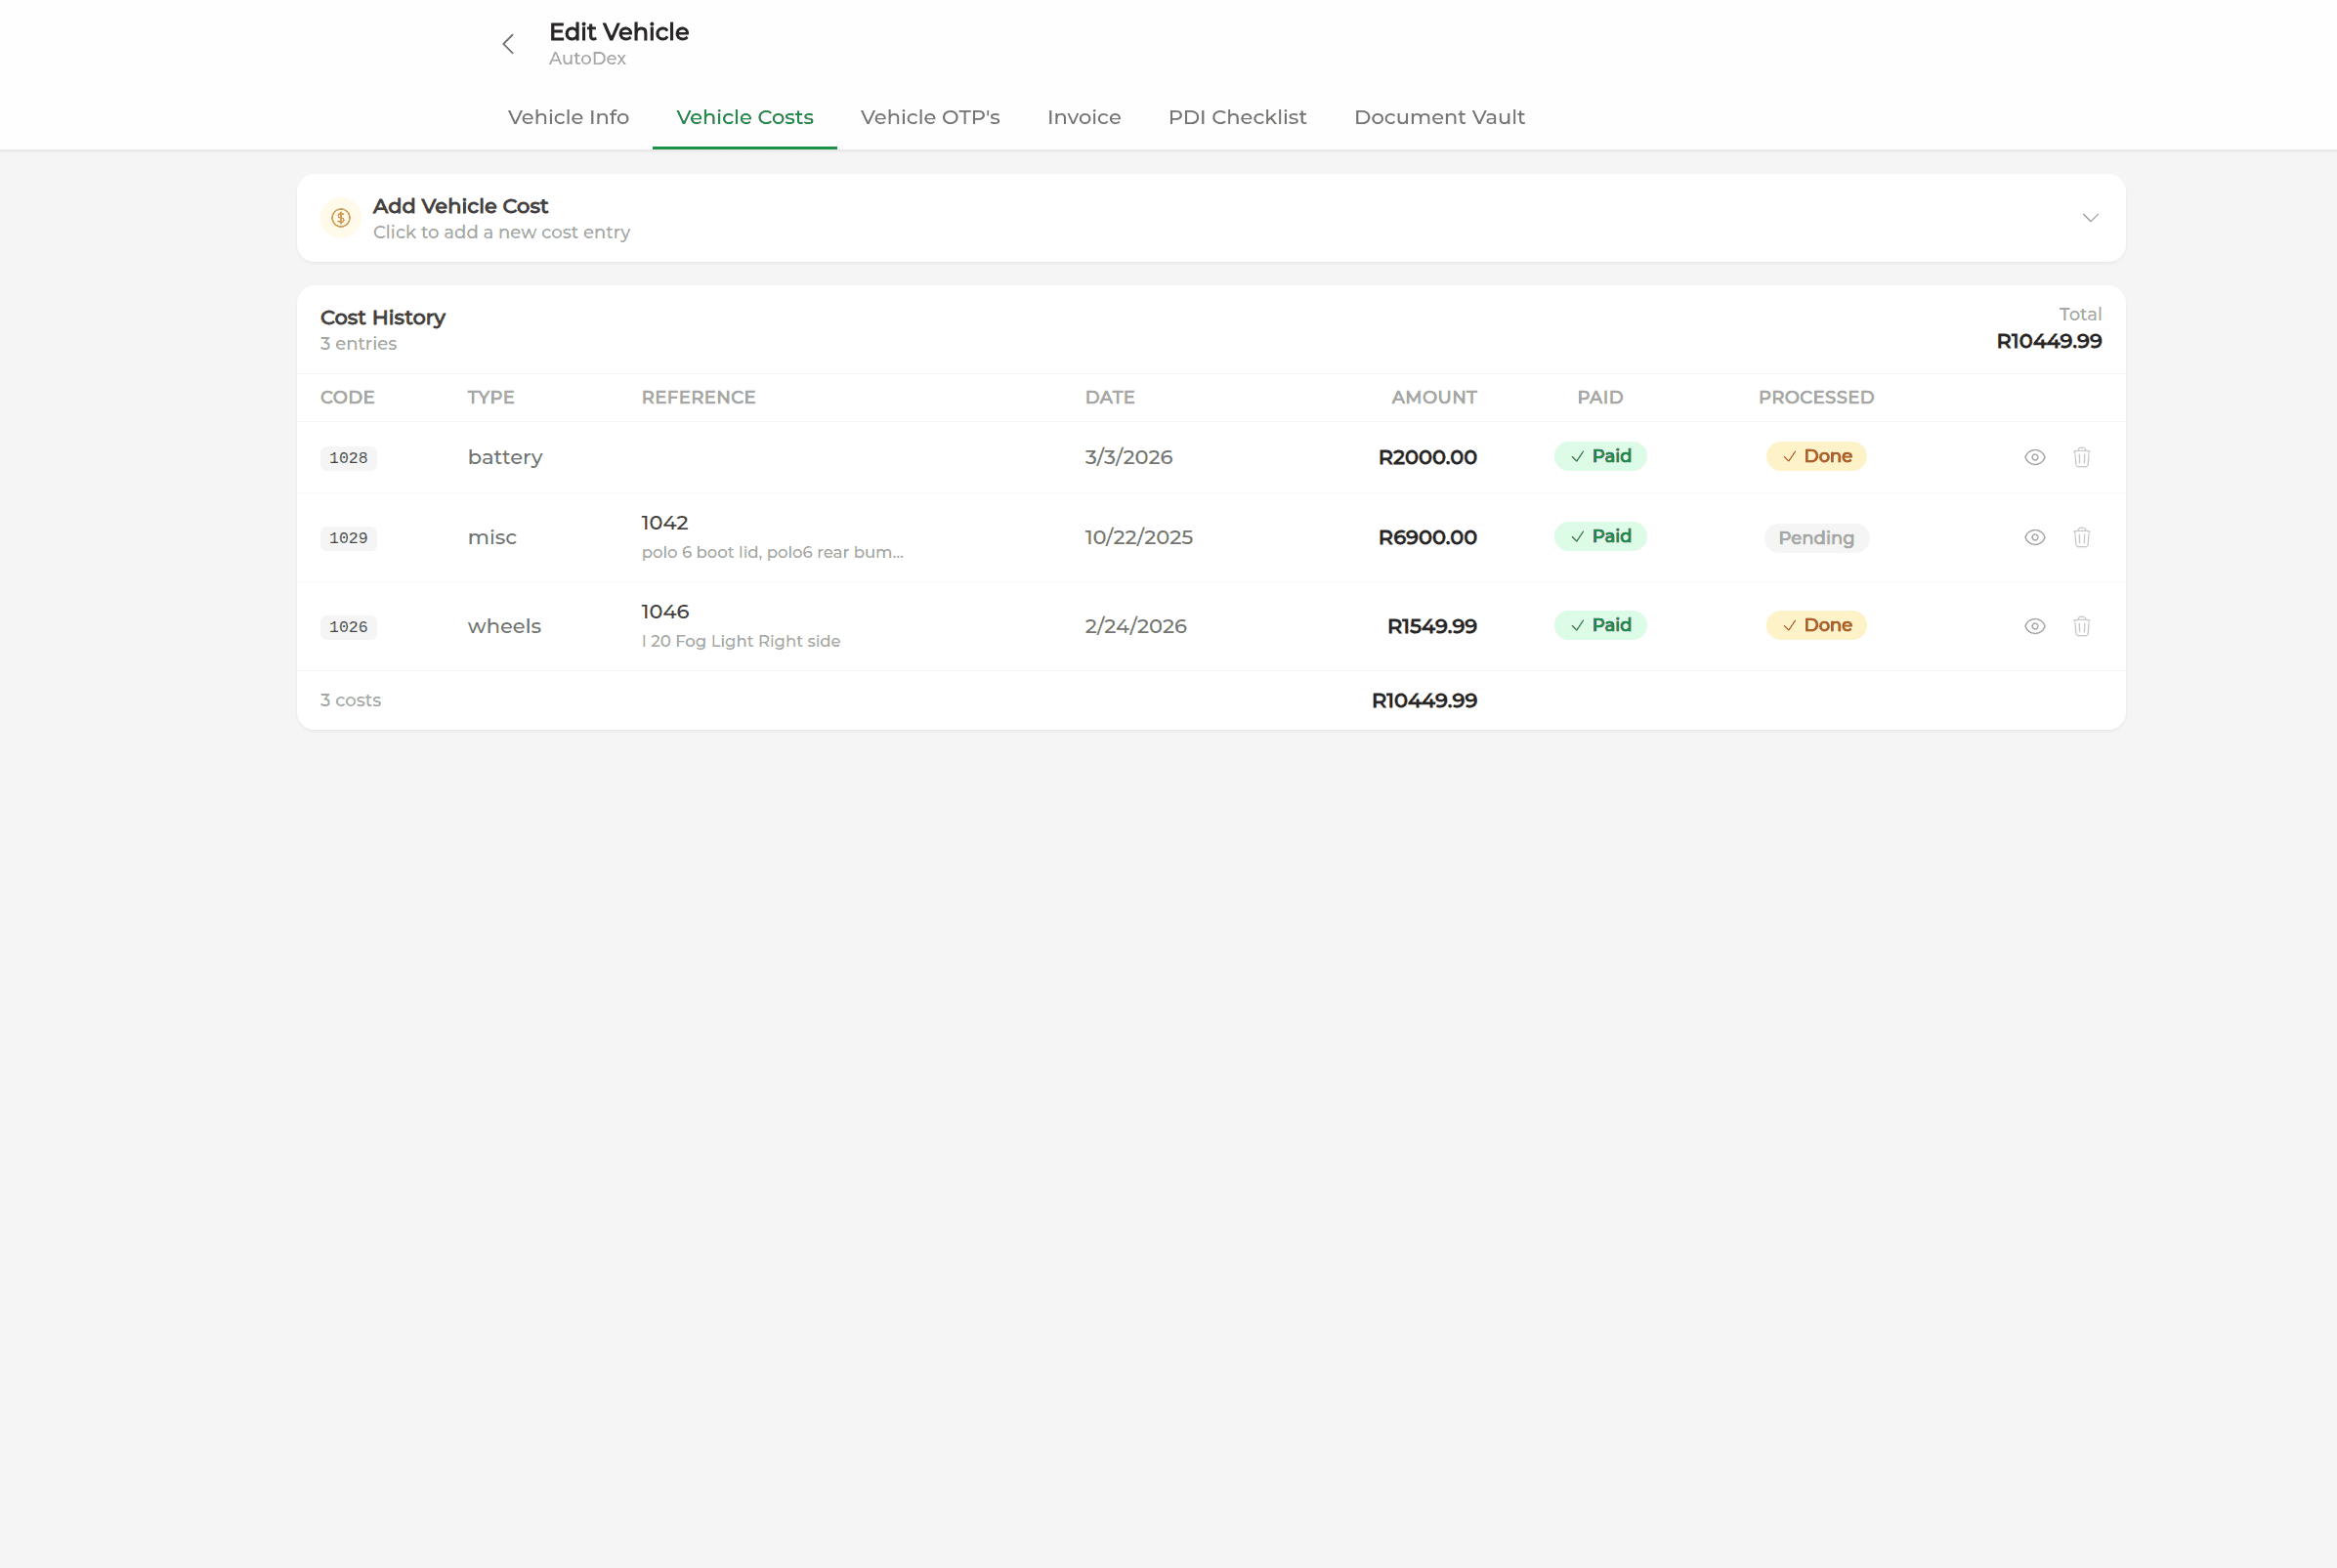This screenshot has width=2337, height=1568.
Task: Switch to the Vehicle Info tab
Action: (568, 117)
